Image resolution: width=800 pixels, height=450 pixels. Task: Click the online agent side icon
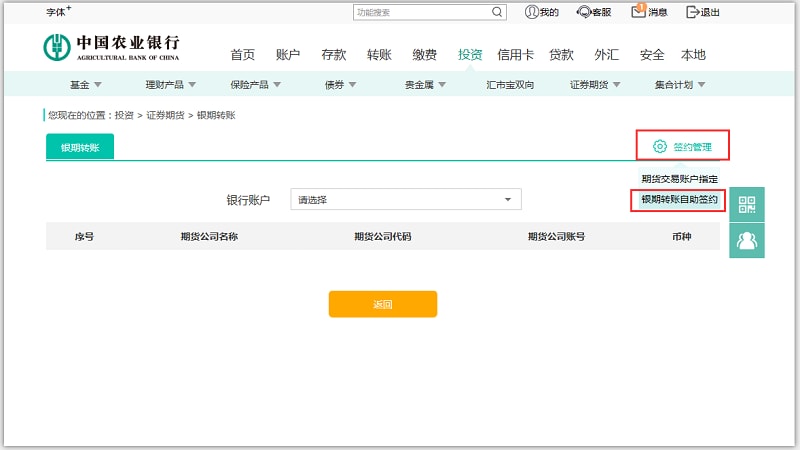click(747, 240)
